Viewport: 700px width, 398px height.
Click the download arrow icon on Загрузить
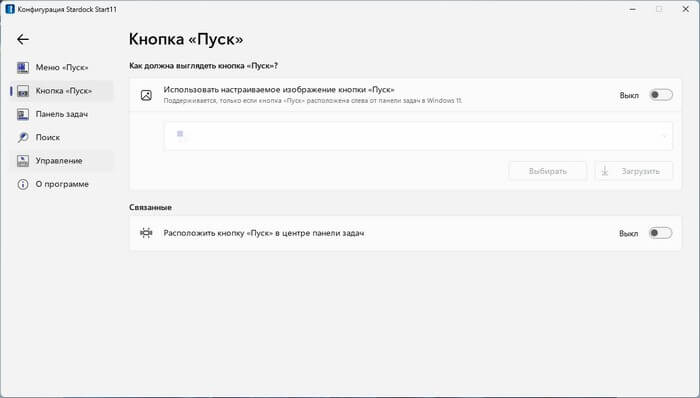[605, 171]
